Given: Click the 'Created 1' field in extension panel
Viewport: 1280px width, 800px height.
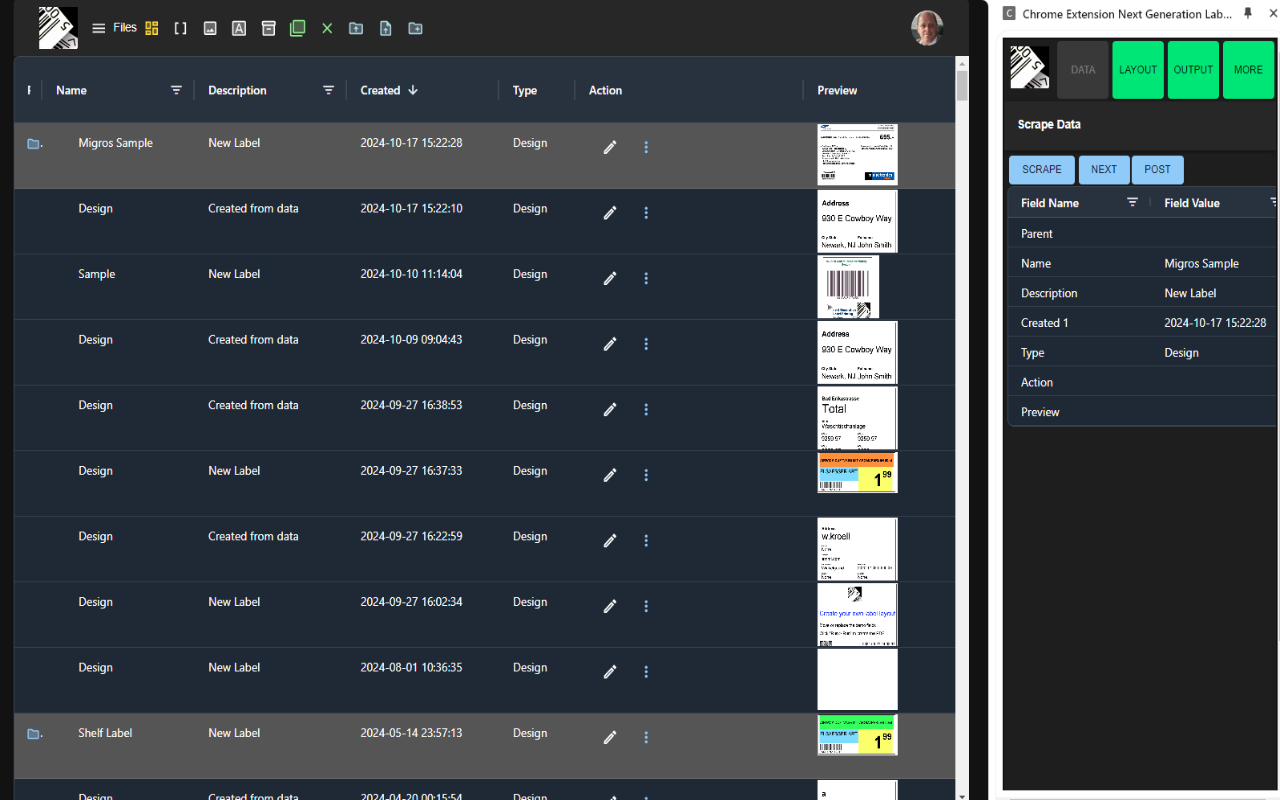Looking at the screenshot, I should (x=1045, y=323).
